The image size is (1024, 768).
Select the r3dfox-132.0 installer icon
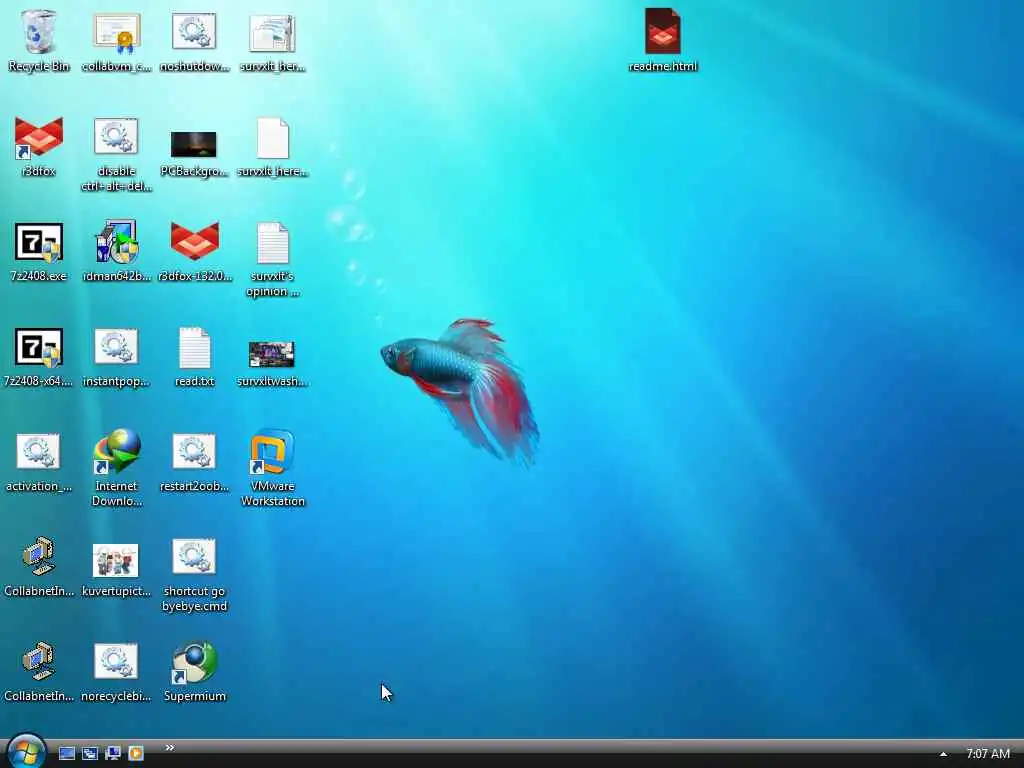194,251
